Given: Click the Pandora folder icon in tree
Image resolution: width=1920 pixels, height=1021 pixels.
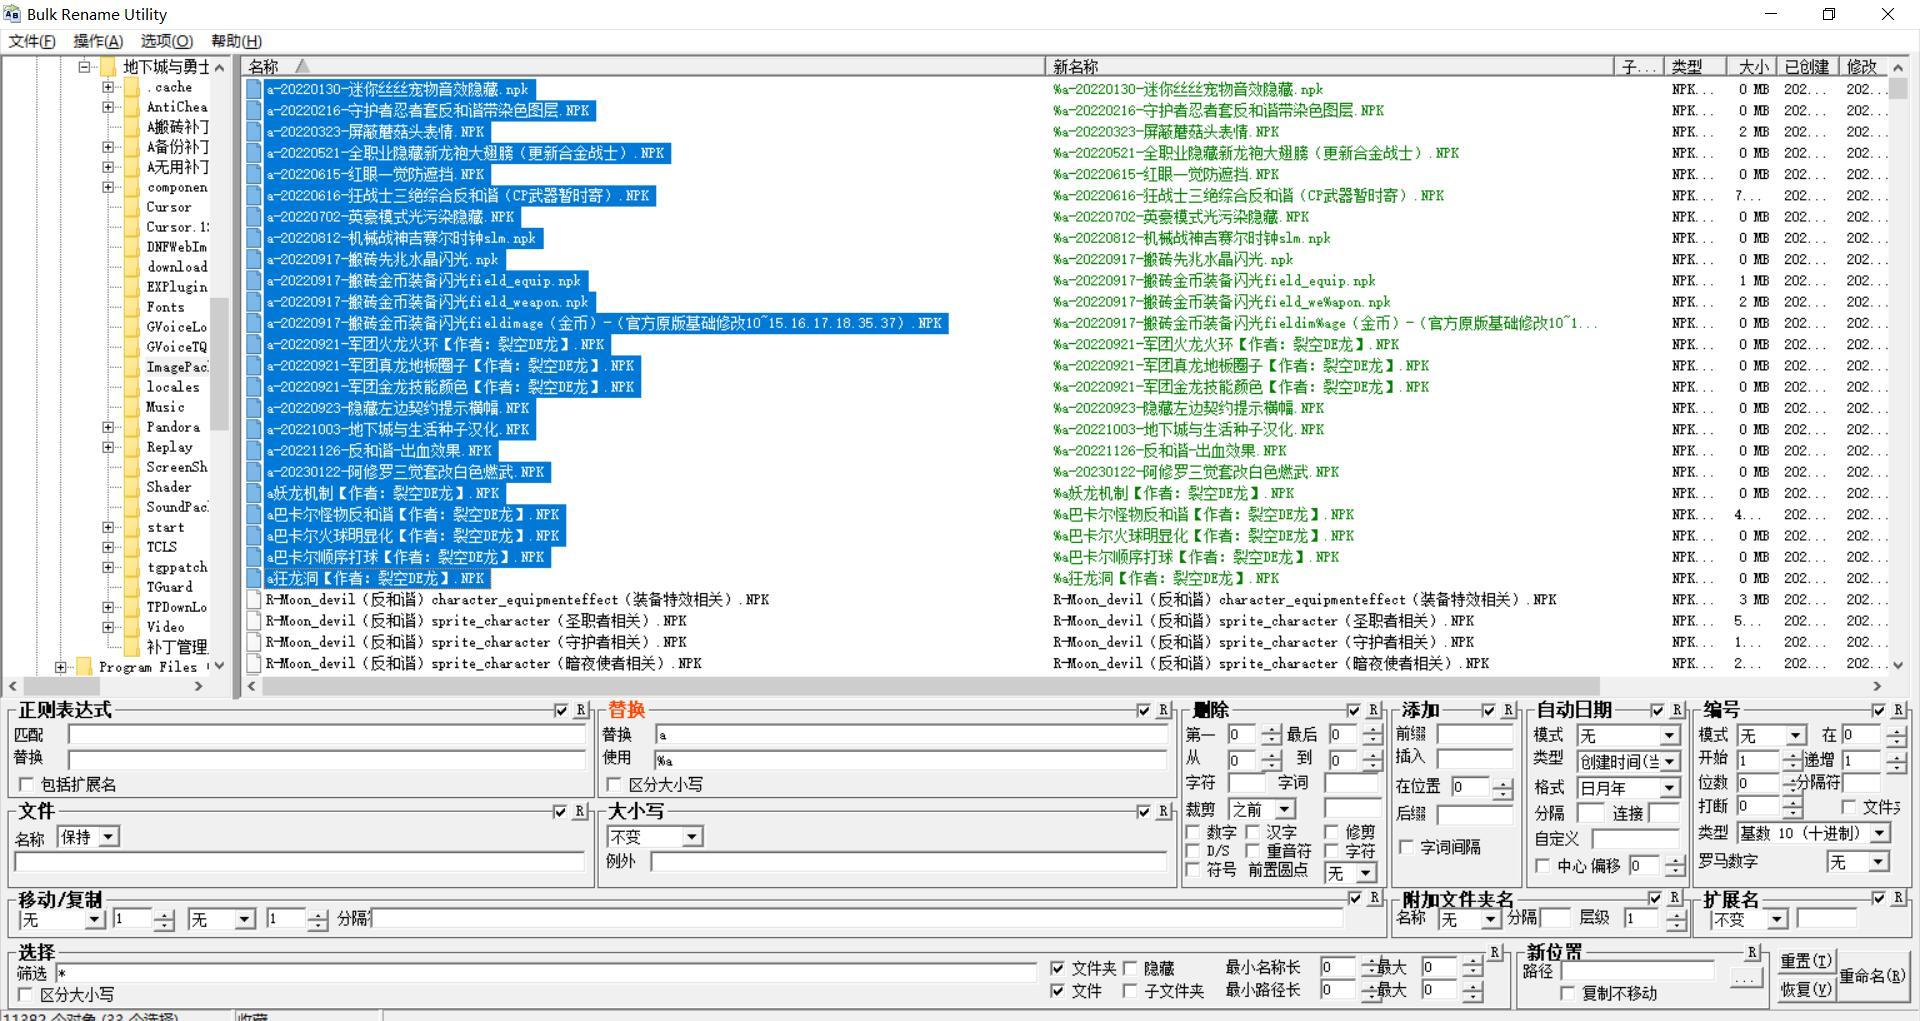Looking at the screenshot, I should click(x=132, y=427).
